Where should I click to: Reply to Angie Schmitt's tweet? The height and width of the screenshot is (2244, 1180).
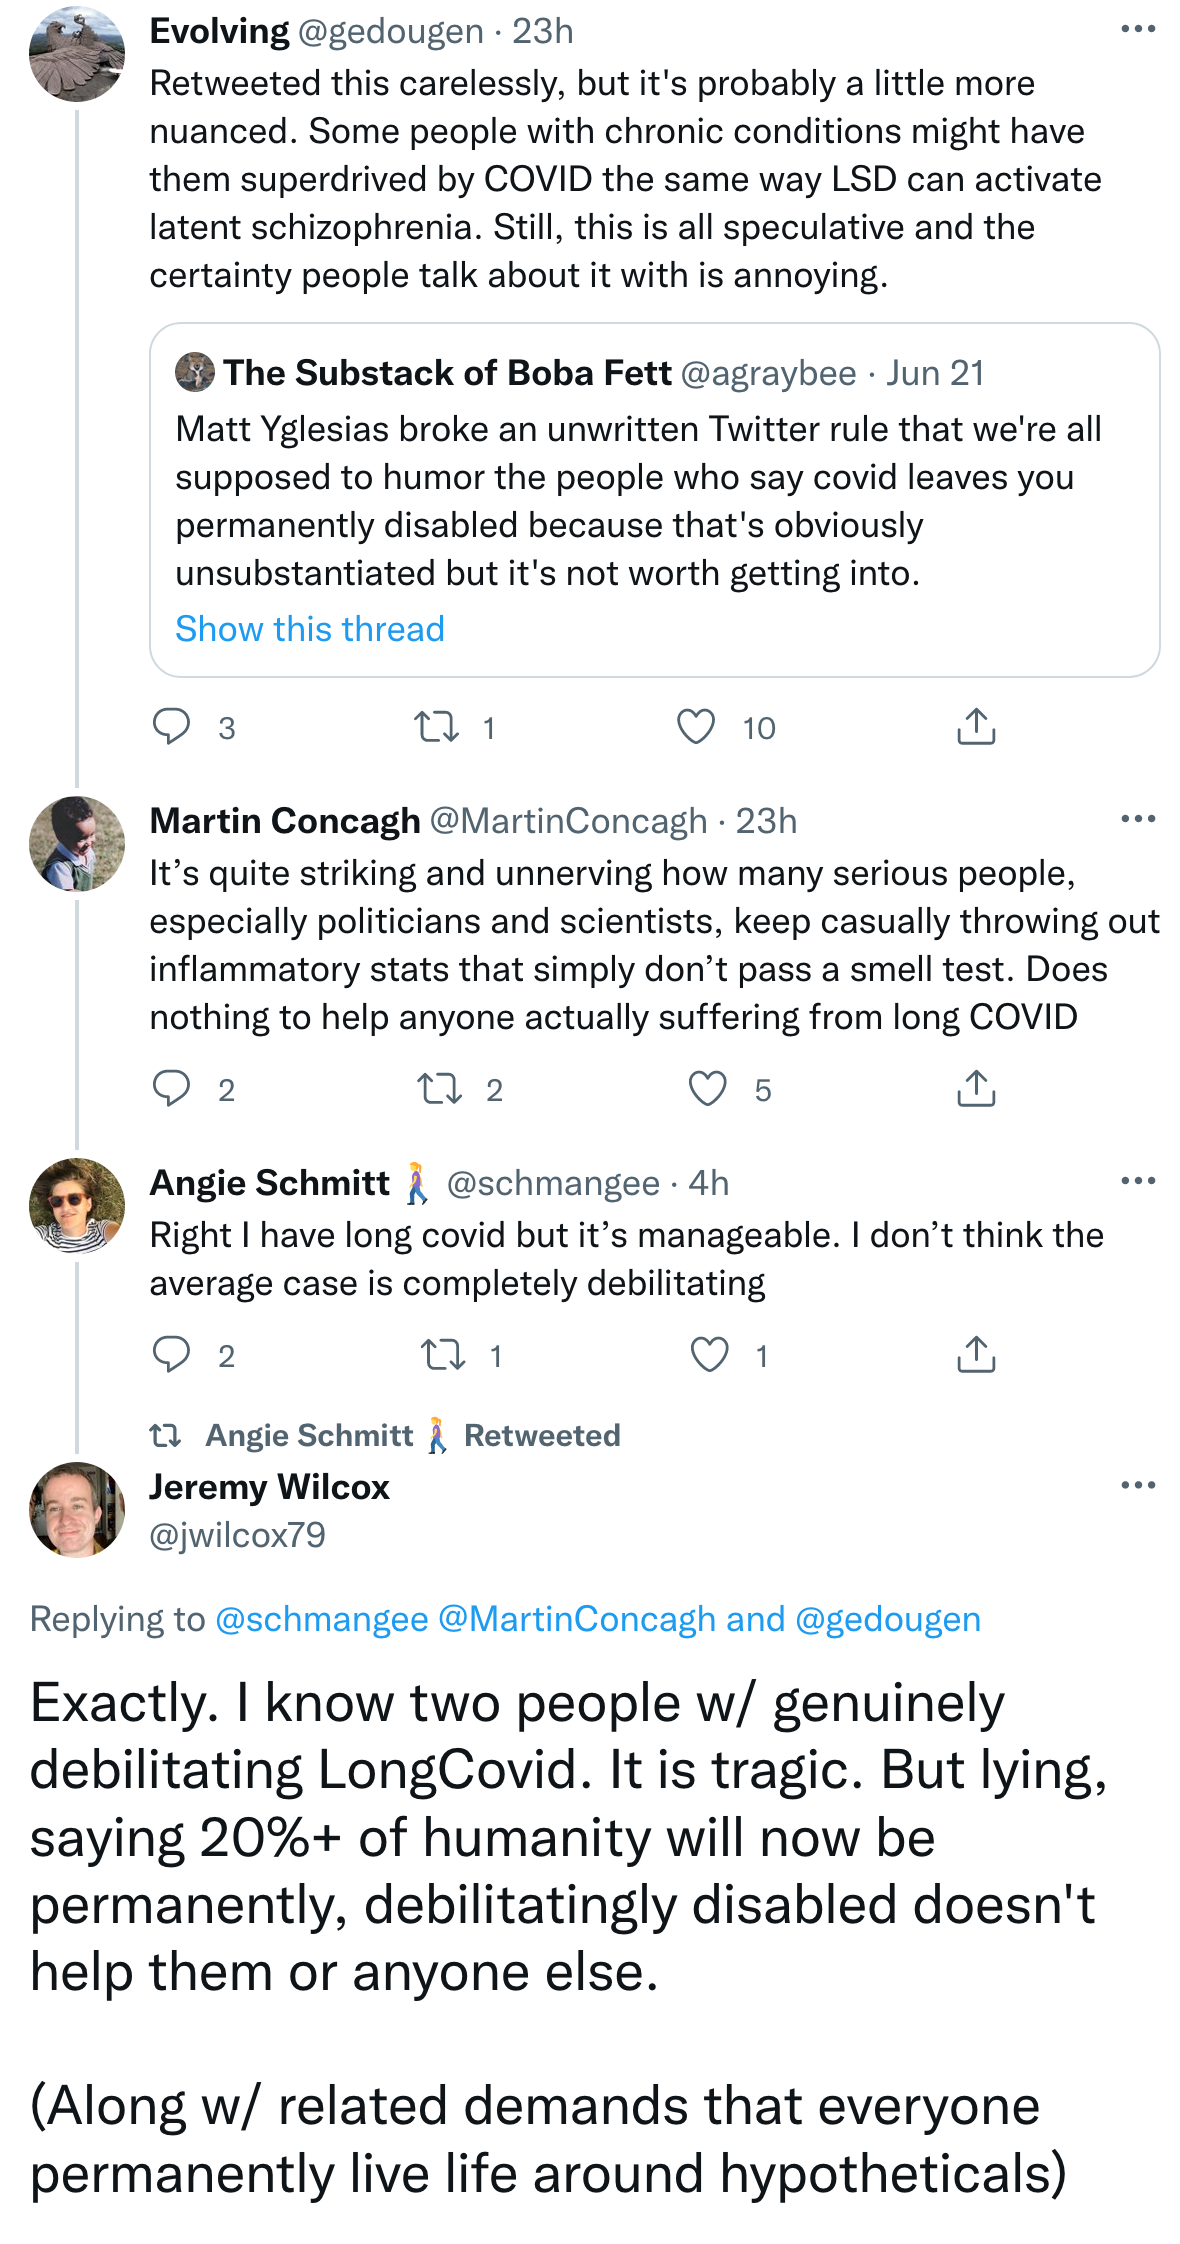point(172,1355)
